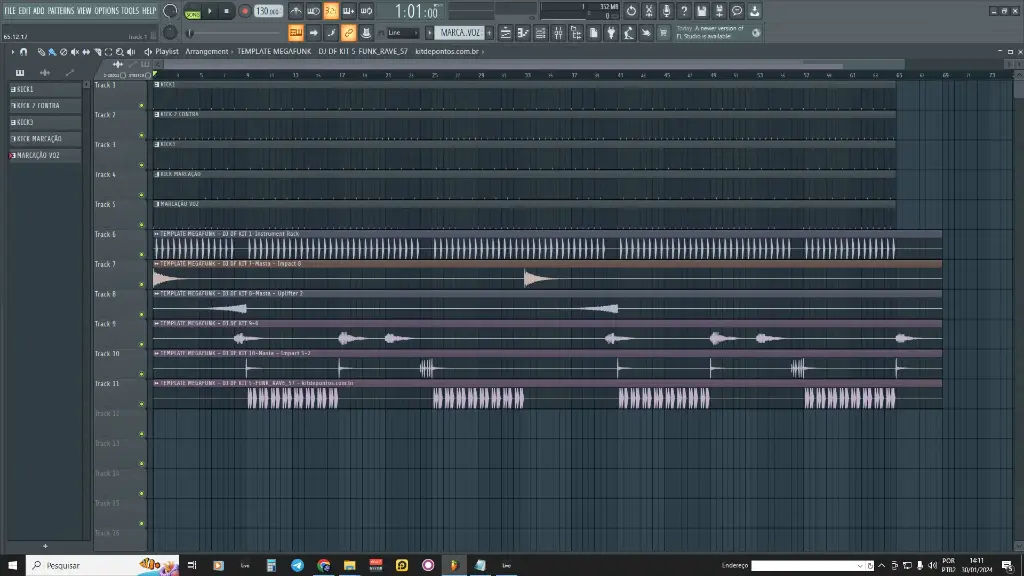Open the EDIT menu
The image size is (1024, 576).
tap(24, 10)
